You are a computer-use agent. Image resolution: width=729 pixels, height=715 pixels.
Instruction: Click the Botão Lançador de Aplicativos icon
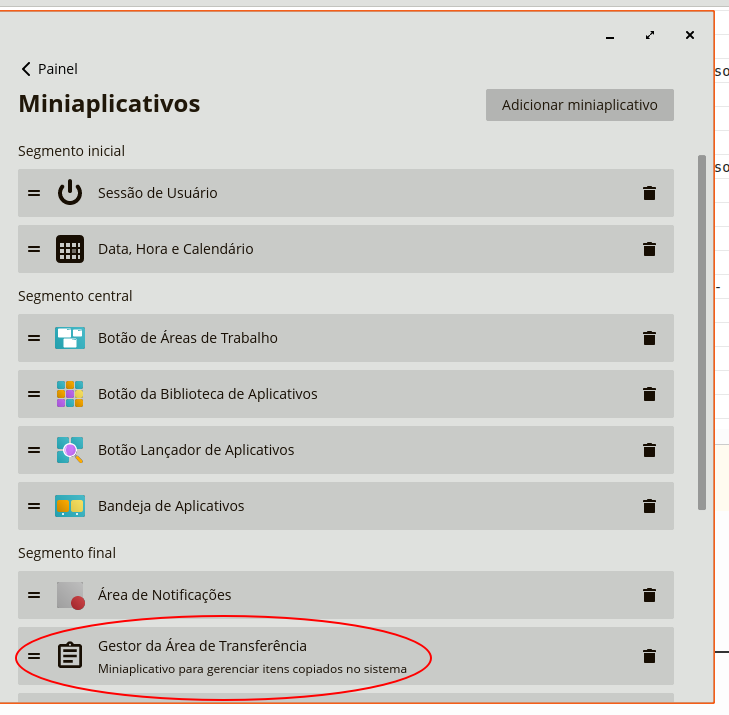tap(70, 450)
